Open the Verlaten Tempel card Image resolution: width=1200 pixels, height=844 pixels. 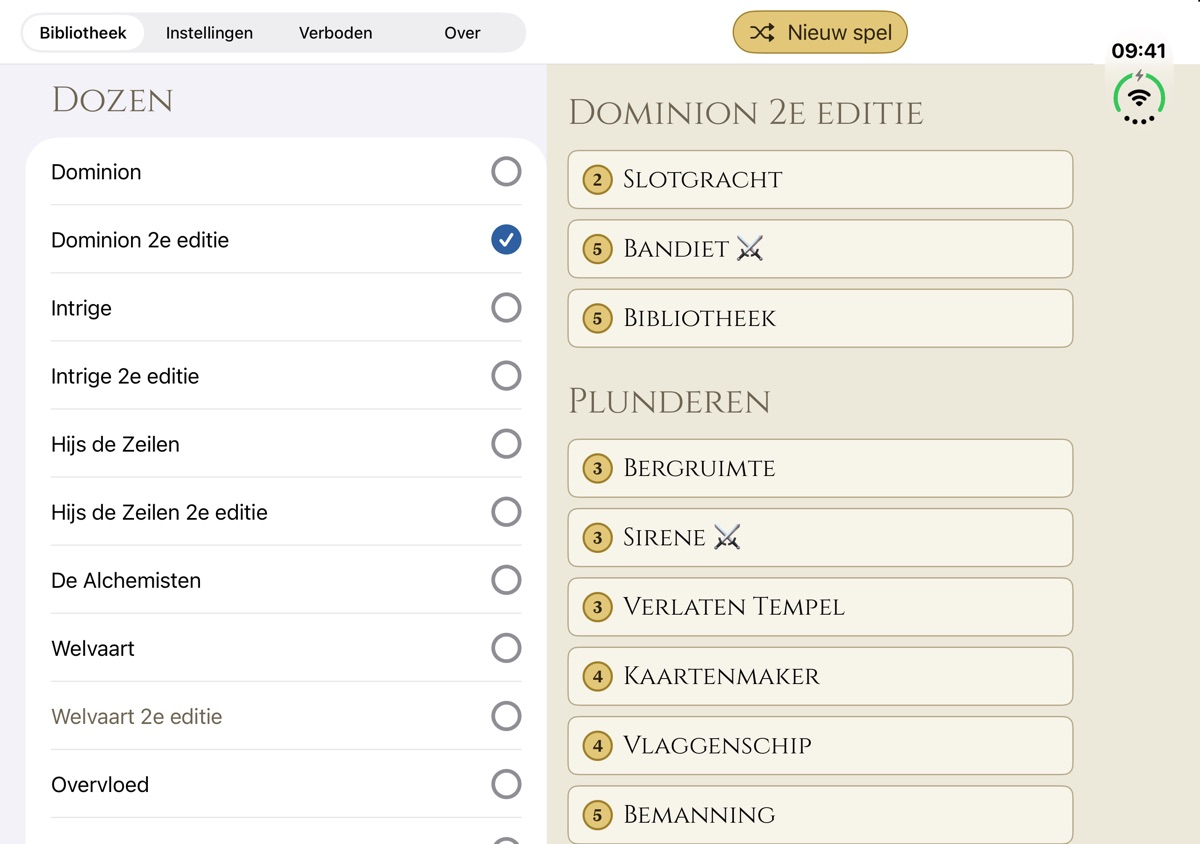[820, 607]
